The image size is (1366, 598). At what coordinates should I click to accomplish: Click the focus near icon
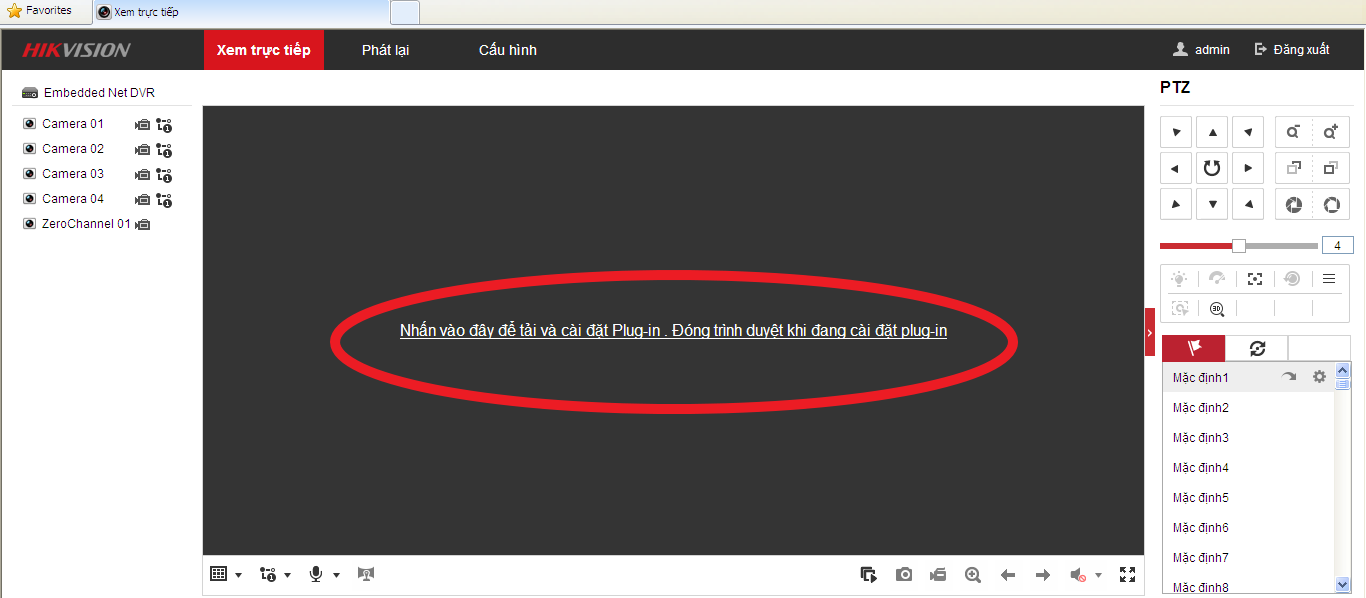pos(1294,168)
